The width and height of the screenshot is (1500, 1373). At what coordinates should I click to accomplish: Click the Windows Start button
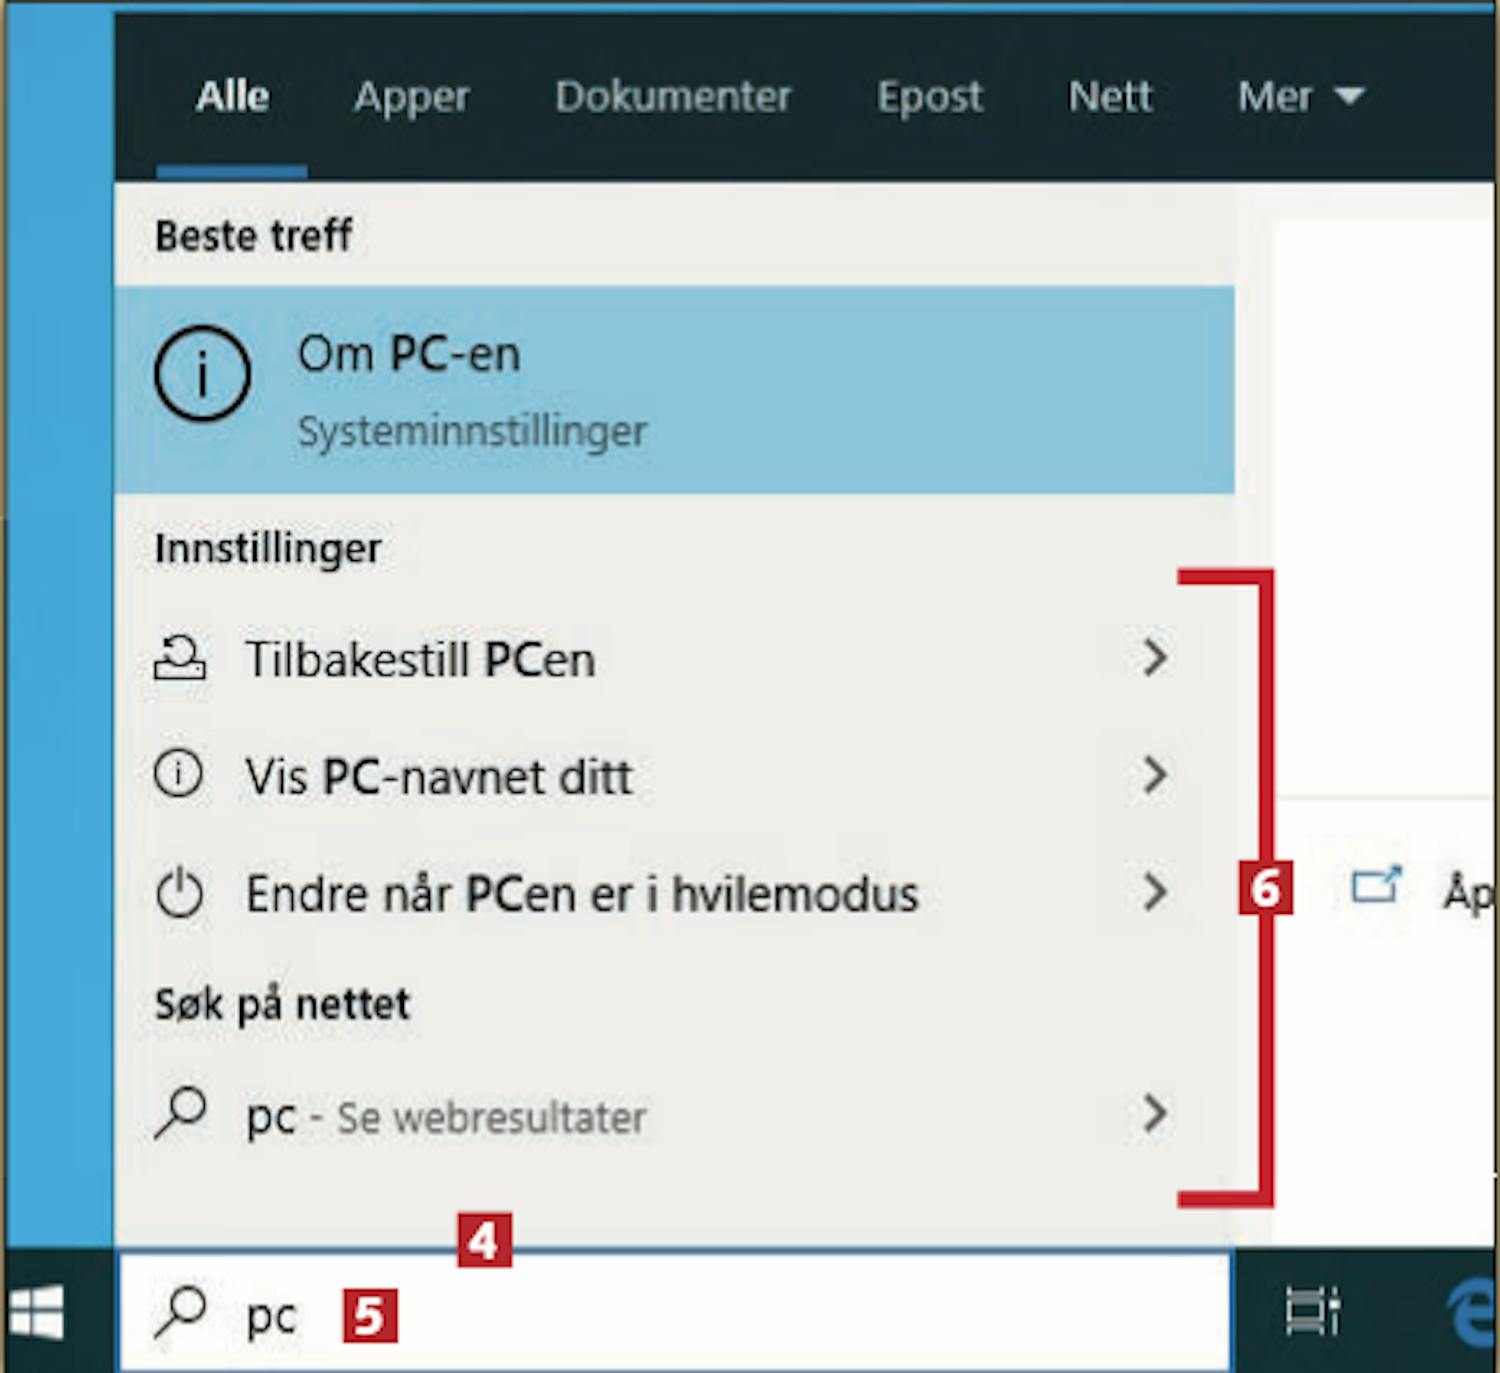(x=37, y=1312)
